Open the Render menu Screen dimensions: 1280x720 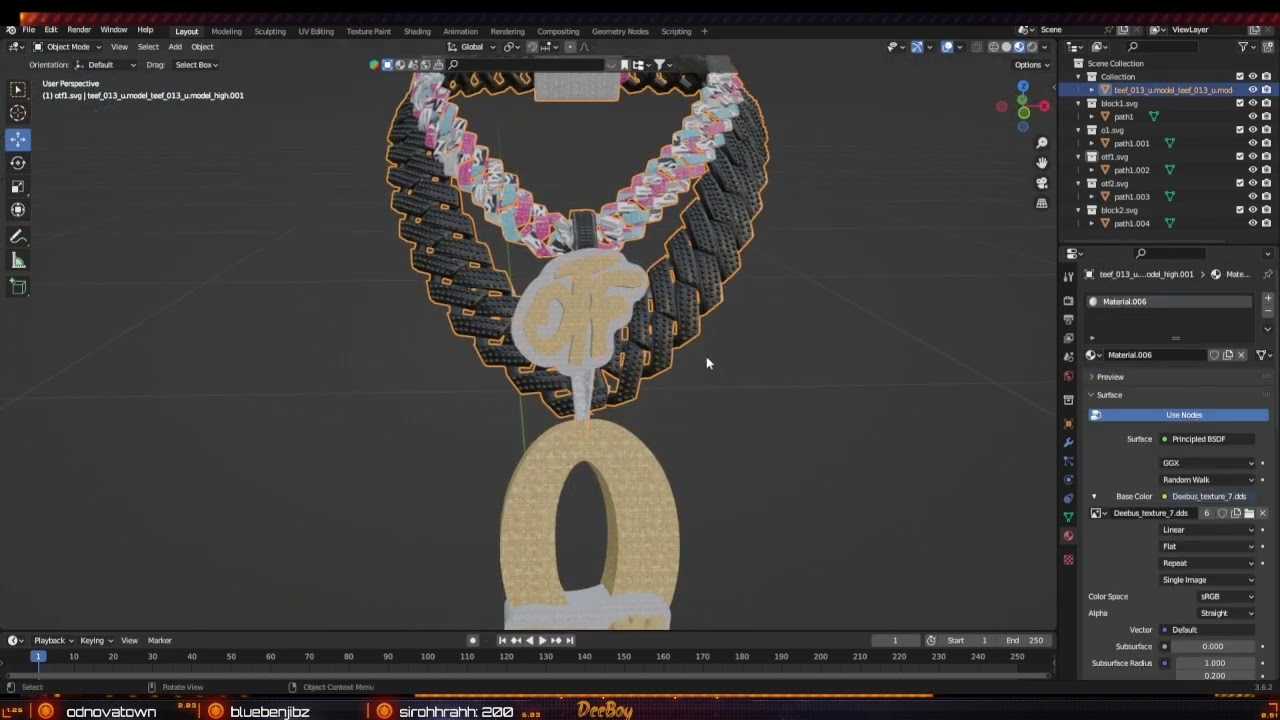pyautogui.click(x=79, y=30)
